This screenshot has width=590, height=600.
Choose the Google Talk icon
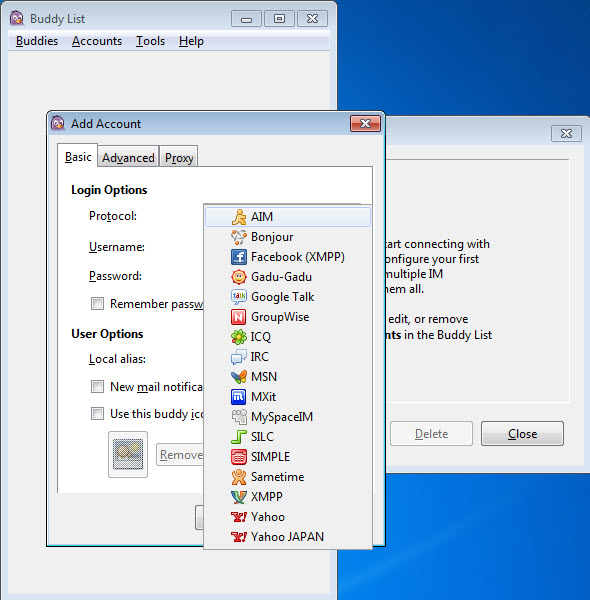(x=239, y=297)
